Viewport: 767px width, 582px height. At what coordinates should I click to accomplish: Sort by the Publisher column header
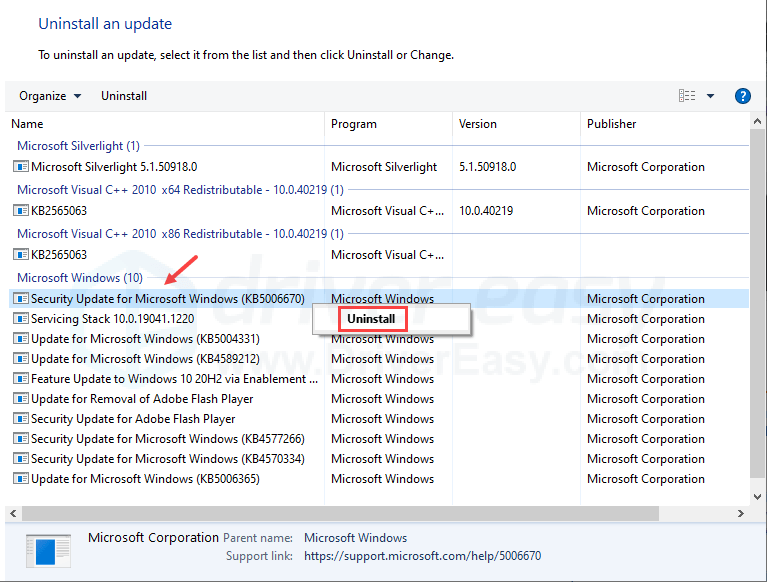tap(612, 124)
